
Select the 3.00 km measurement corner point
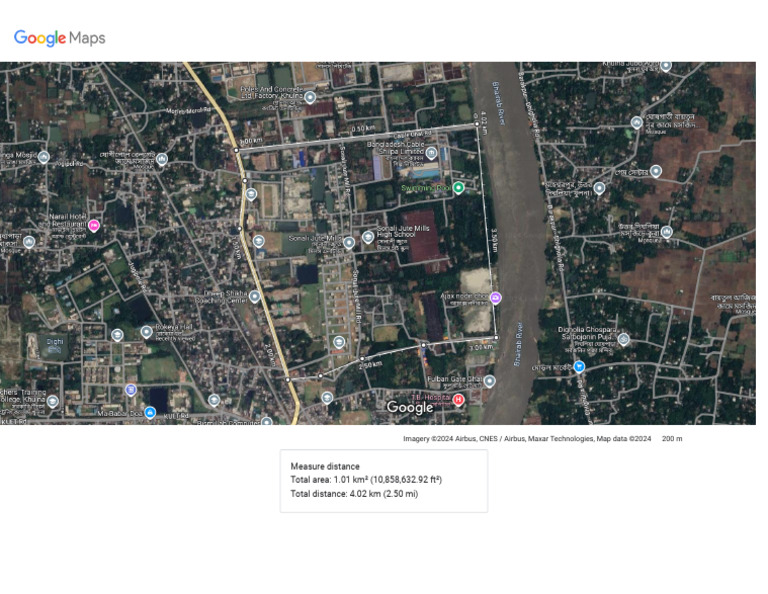[x=495, y=335]
